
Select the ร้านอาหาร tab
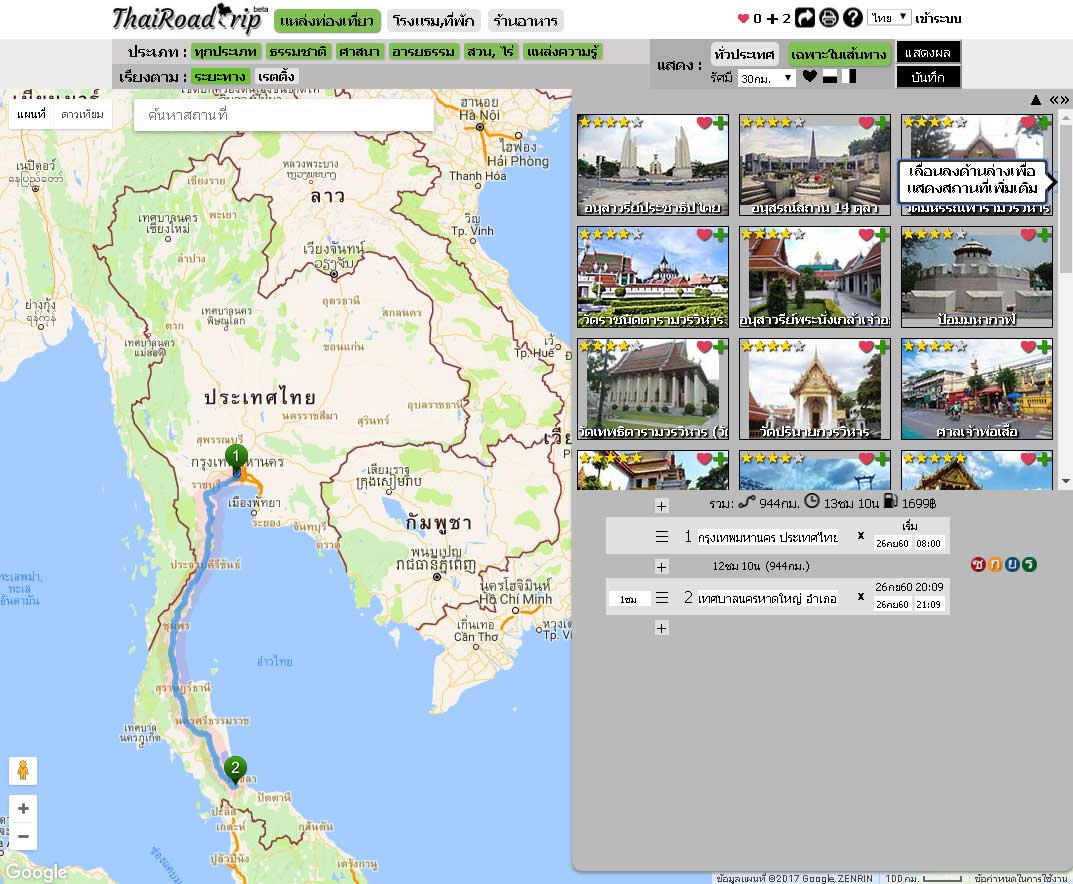526,21
